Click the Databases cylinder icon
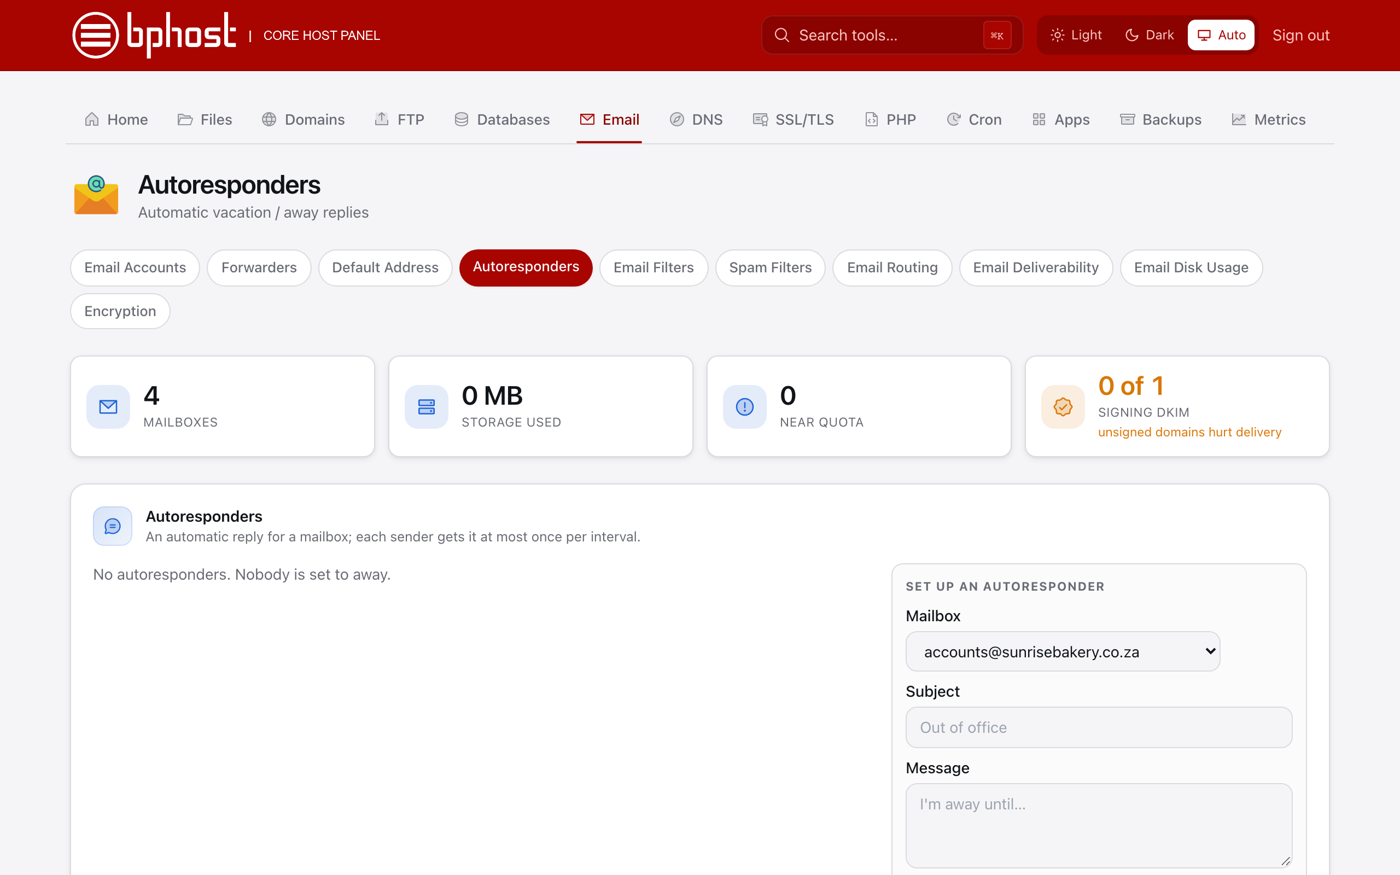This screenshot has height=875, width=1400. (x=461, y=119)
